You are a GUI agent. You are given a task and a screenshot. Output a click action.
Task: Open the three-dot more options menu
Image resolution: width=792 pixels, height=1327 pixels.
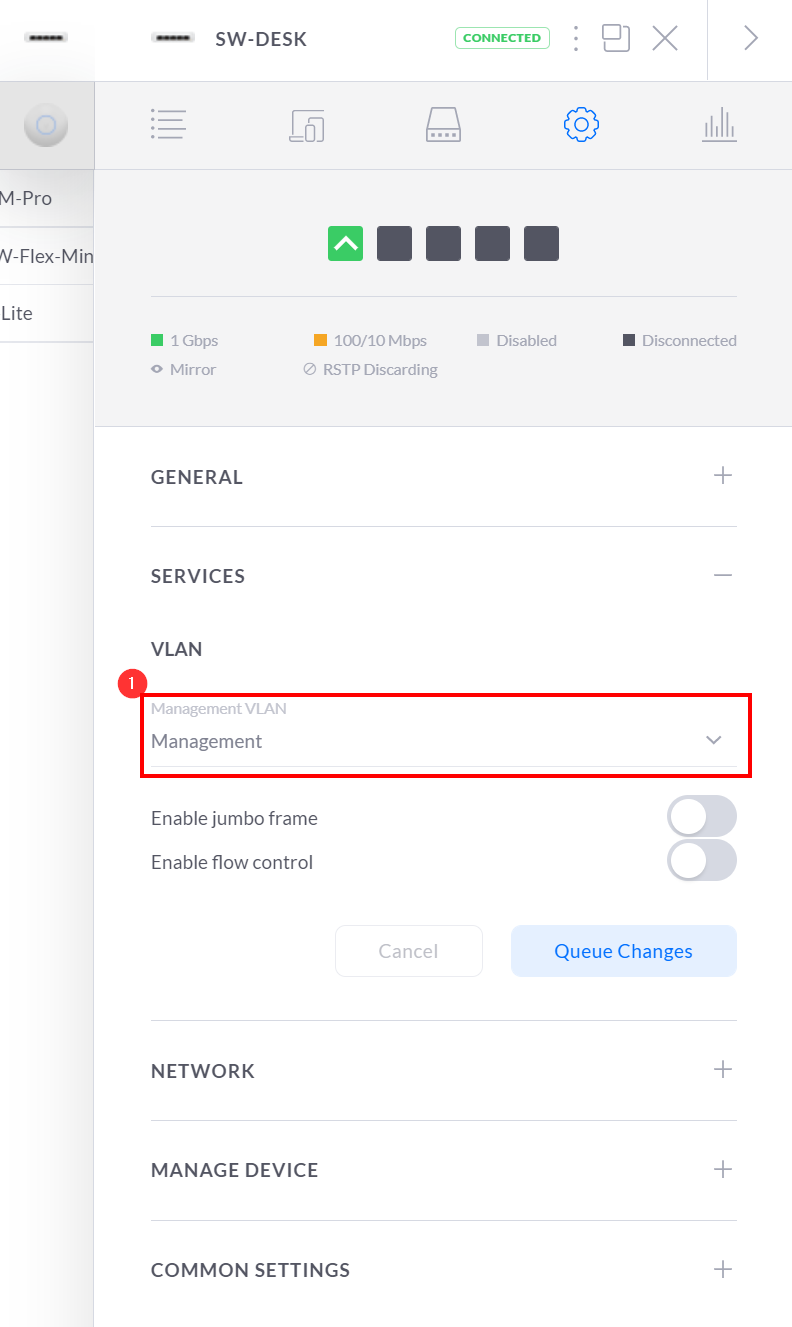click(x=576, y=39)
